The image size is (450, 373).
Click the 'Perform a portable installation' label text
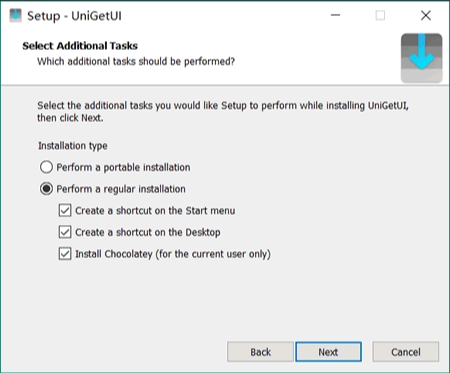[123, 167]
